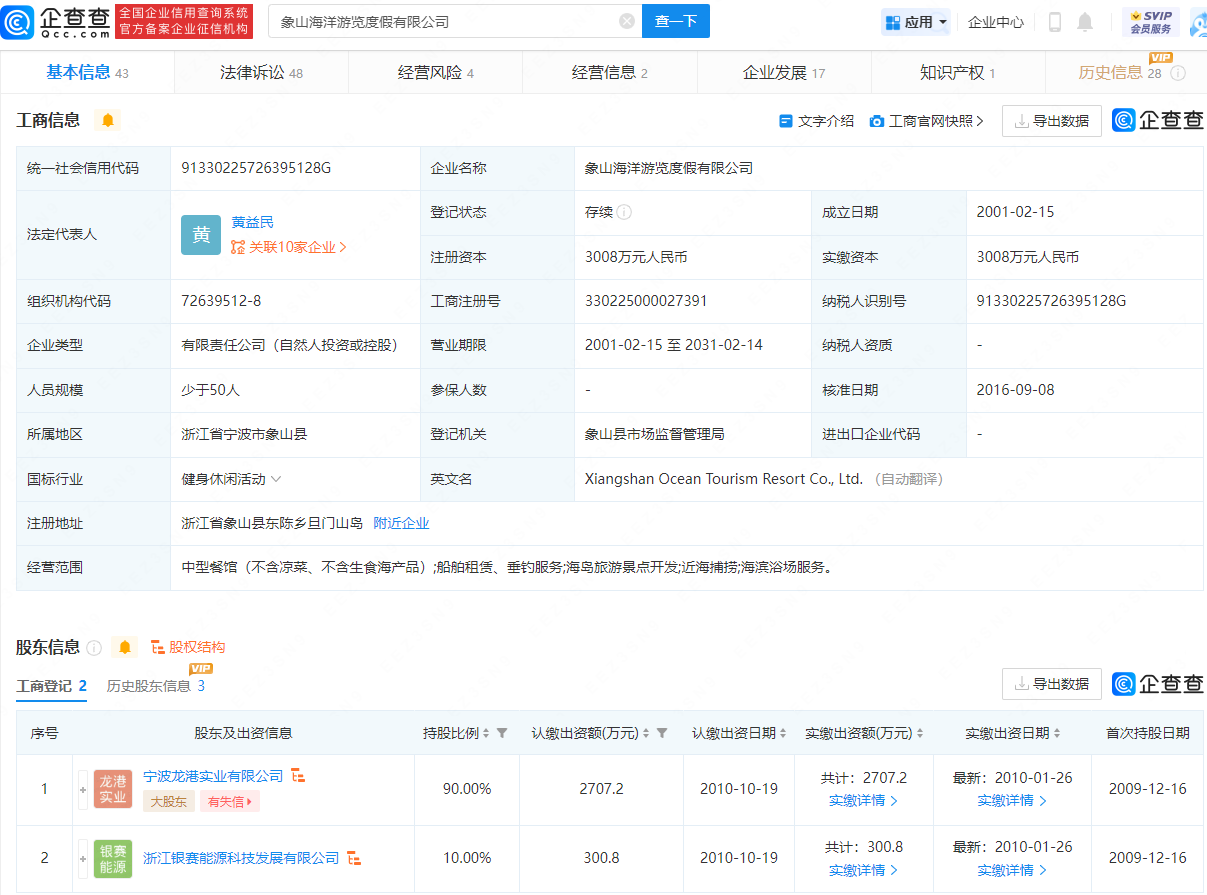
Task: Switch to the 企业发展 tab
Action: [784, 72]
